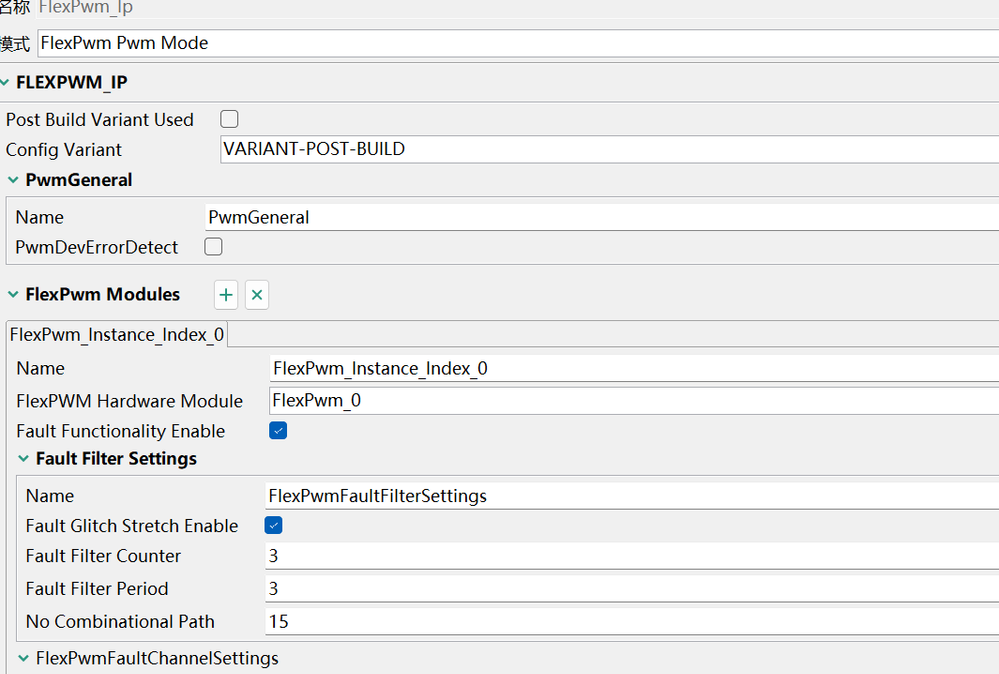Uncheck Fault Functionality Enable
Image resolution: width=999 pixels, height=674 pixels.
(278, 431)
